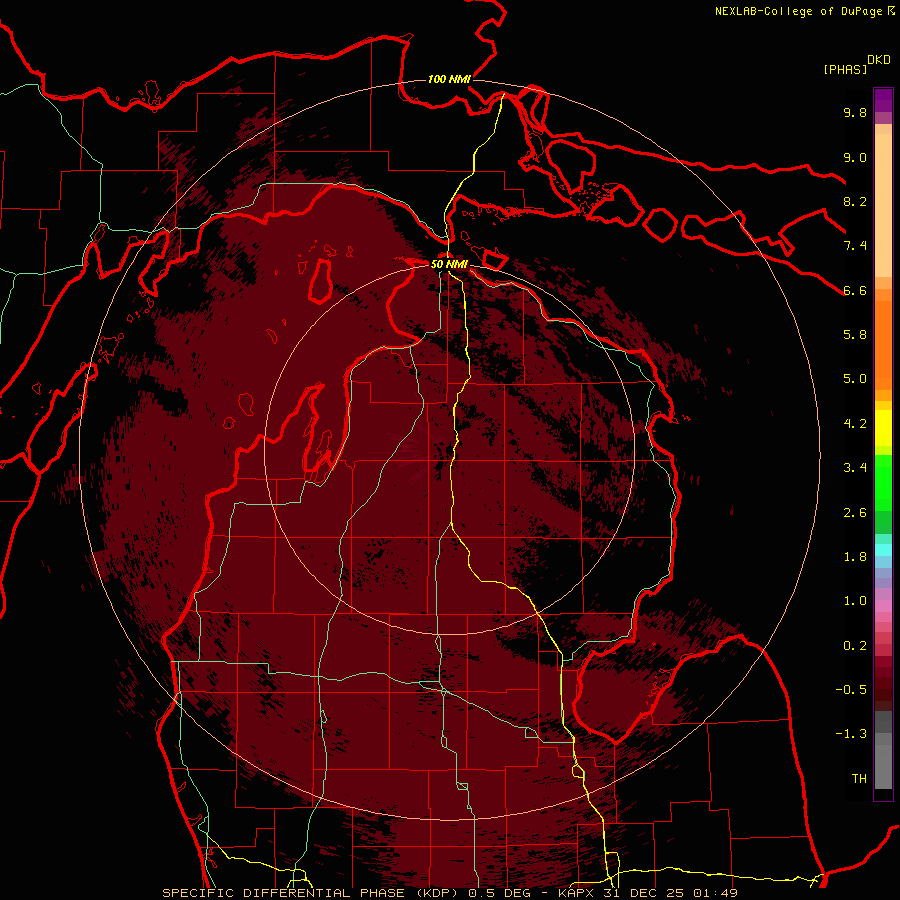The image size is (900, 900).
Task: Pick the light peach color scale segment
Action: click(x=883, y=205)
